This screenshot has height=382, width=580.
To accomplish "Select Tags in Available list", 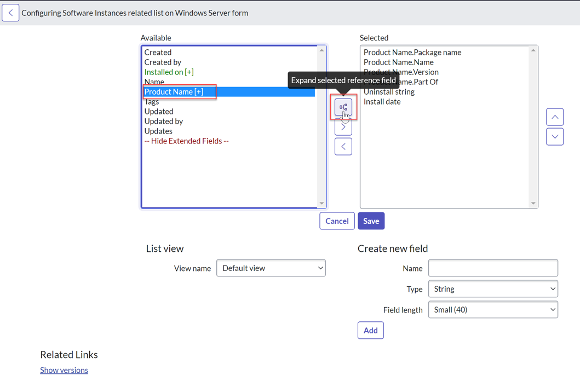I will pyautogui.click(x=229, y=102).
